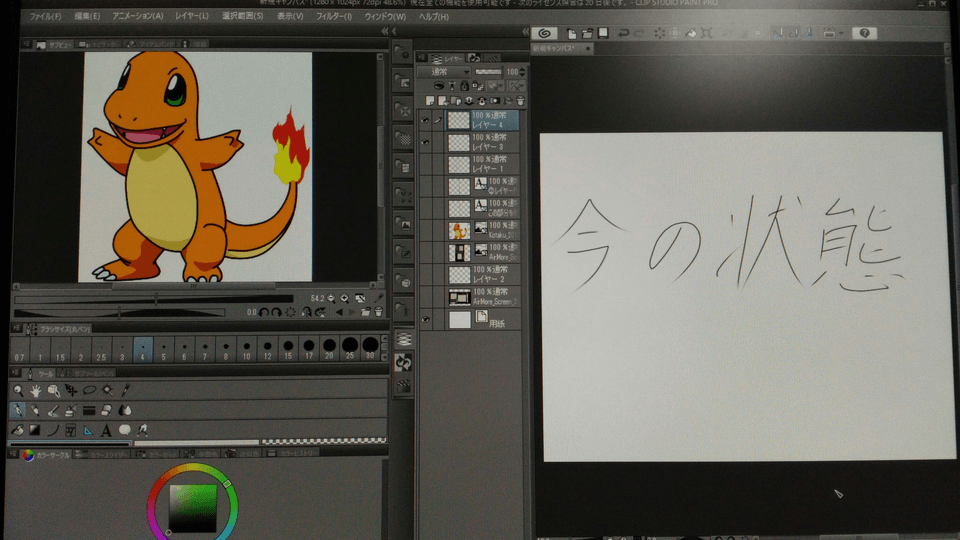Open アニメーション(A) menu
Image resolution: width=960 pixels, height=540 pixels.
pos(138,17)
